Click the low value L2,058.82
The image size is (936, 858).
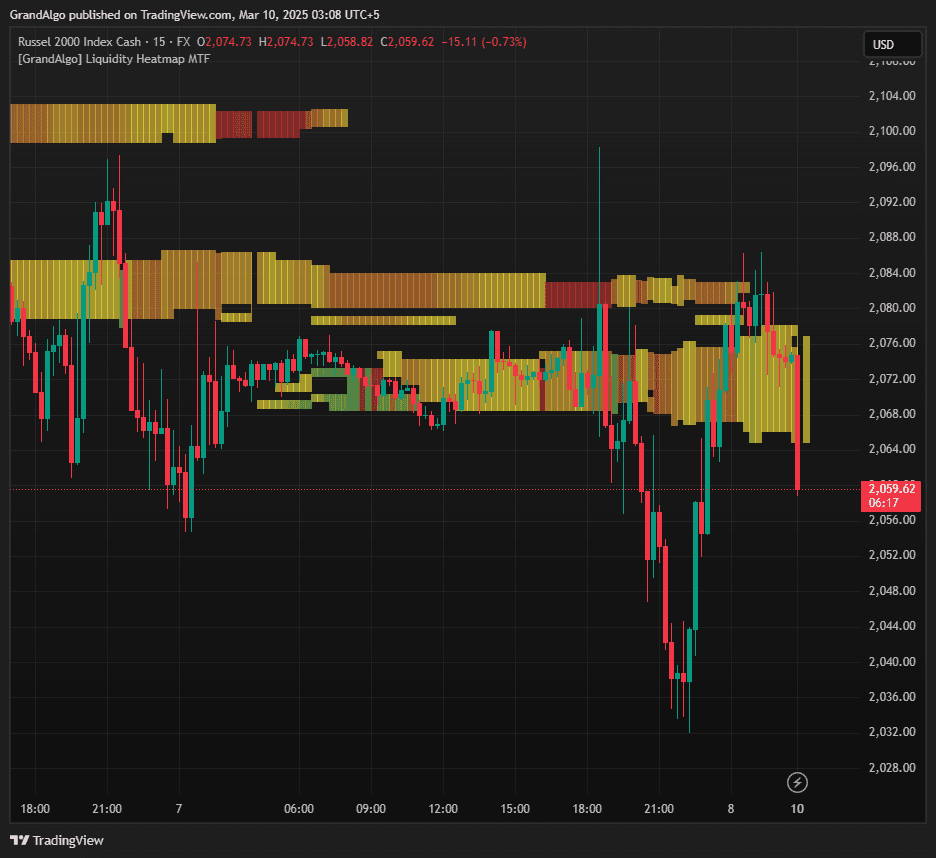[346, 42]
